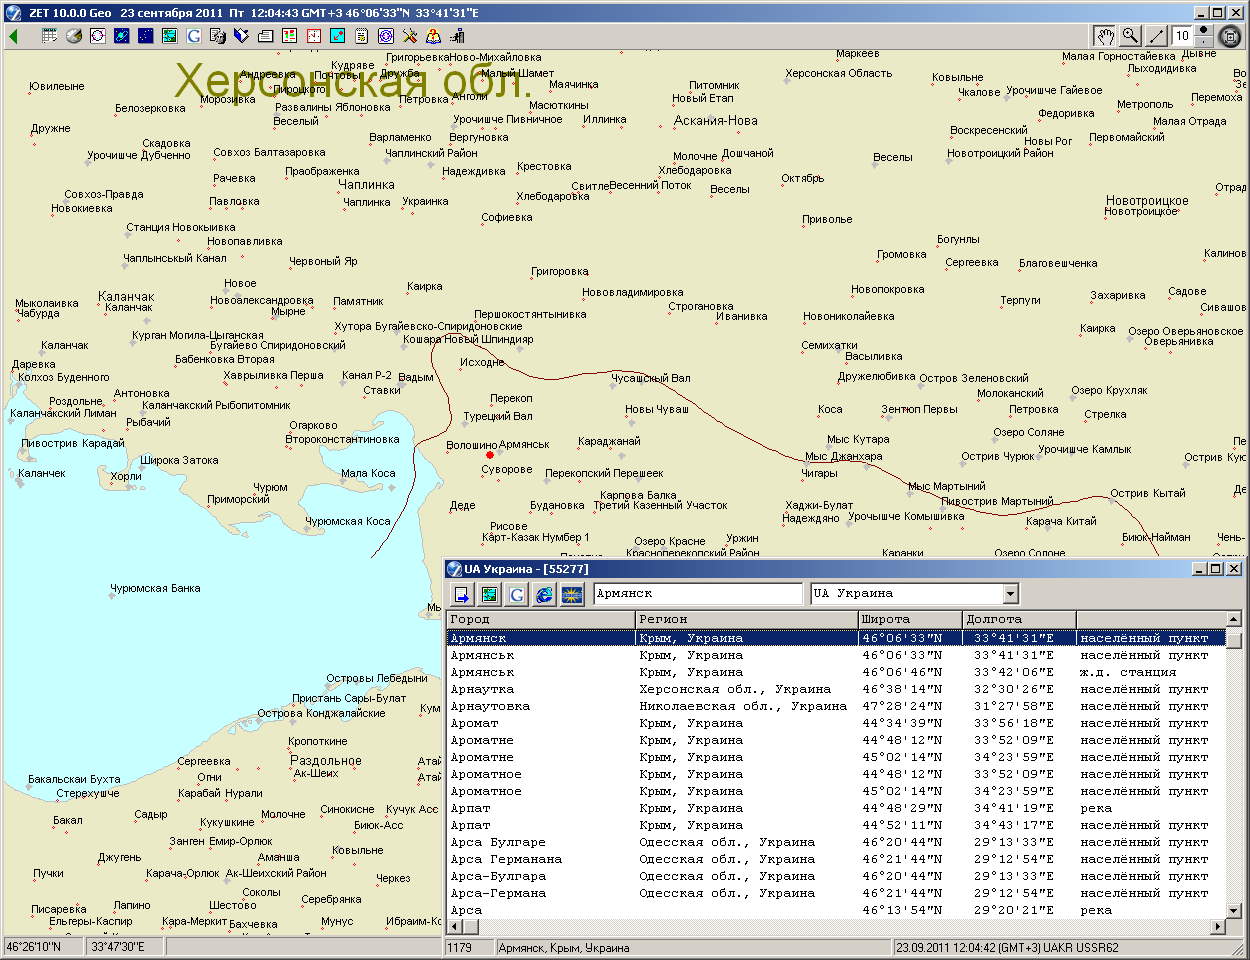Viewport: 1250px width, 960px height.
Task: Click the Google icon in the main toolbar
Action: coord(193,36)
